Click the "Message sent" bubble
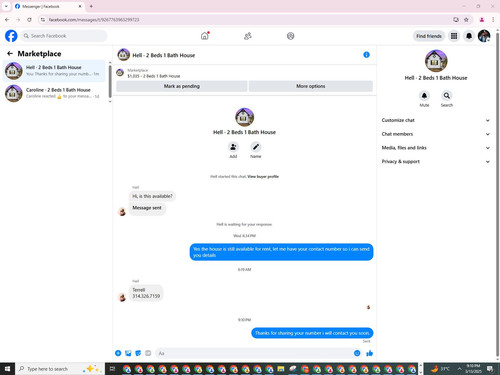 147,208
